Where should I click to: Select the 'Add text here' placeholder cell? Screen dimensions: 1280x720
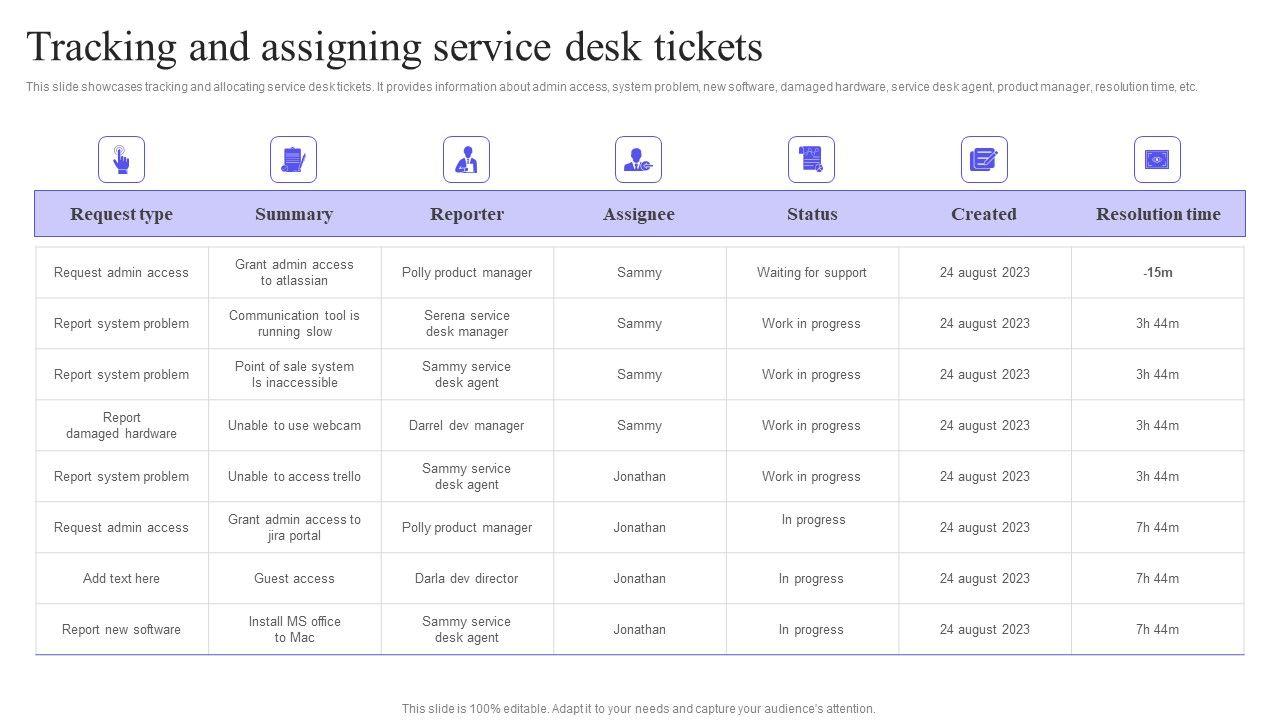[121, 579]
